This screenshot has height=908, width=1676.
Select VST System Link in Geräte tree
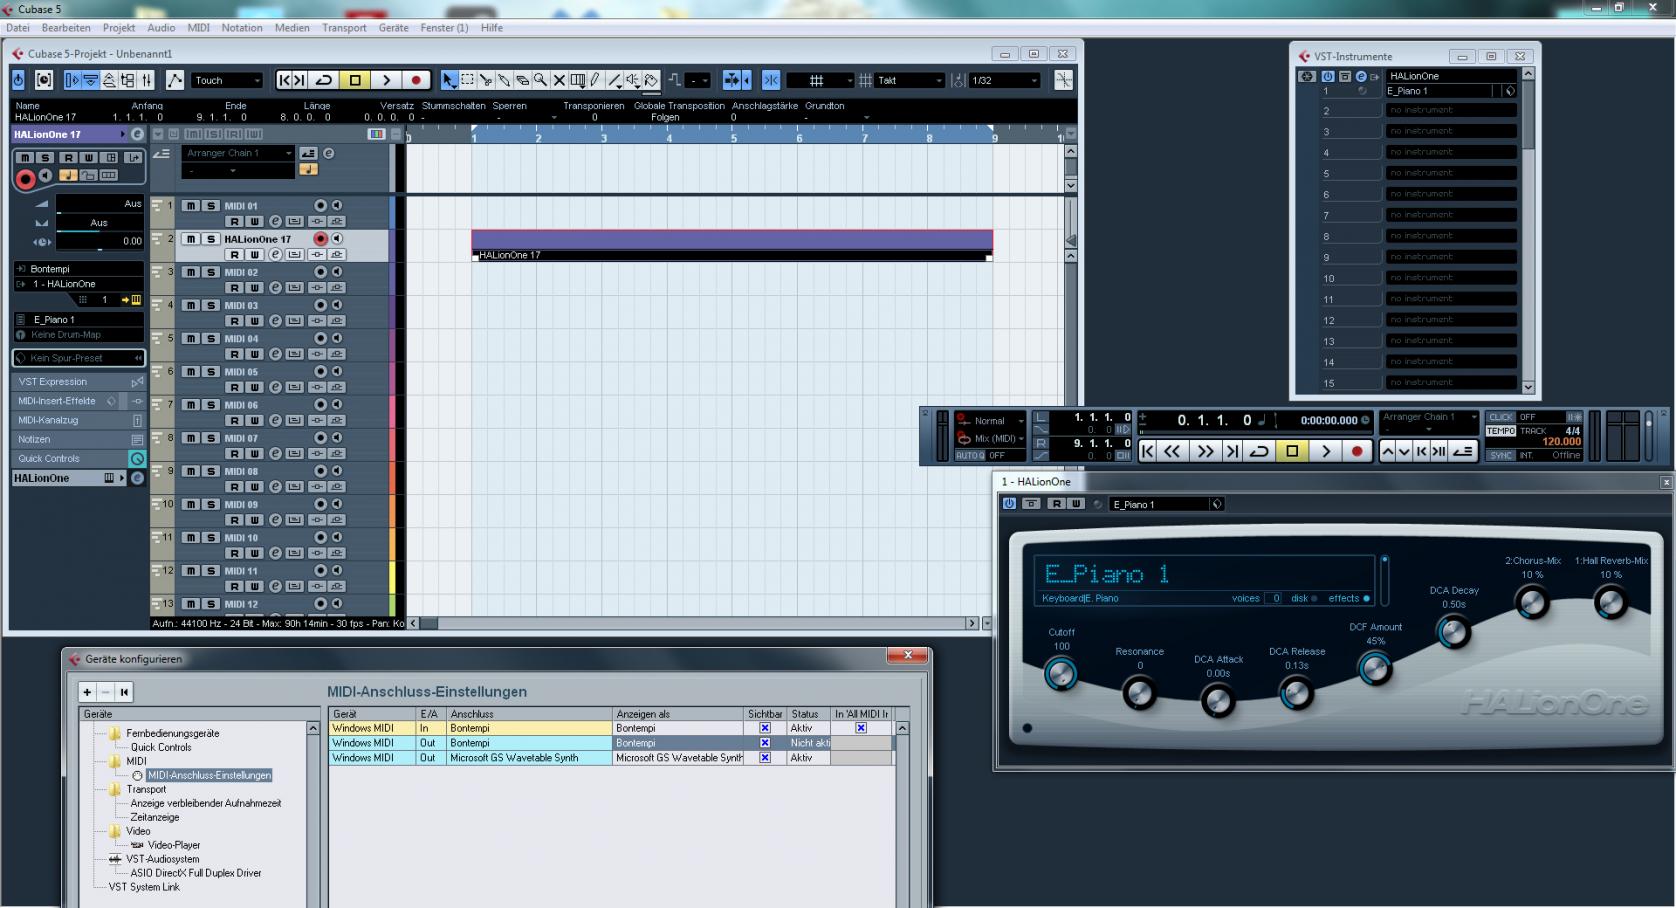tap(144, 887)
